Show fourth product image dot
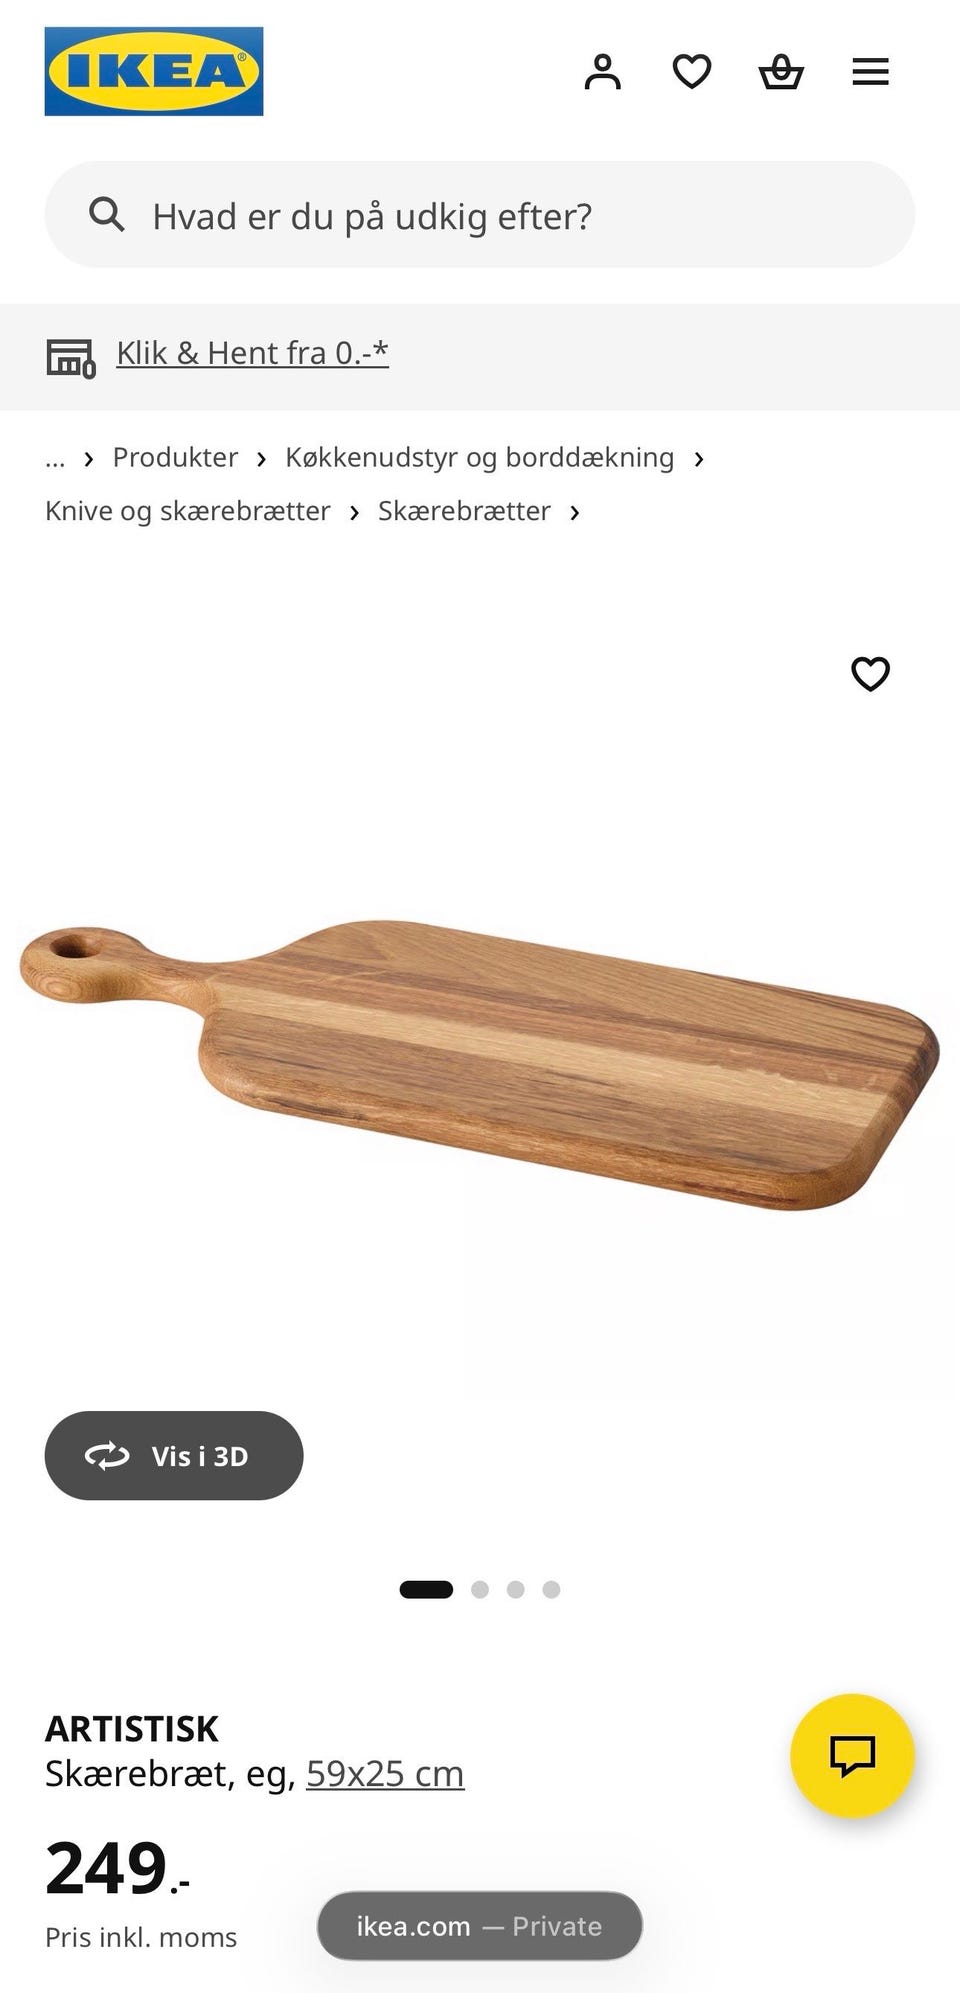 551,1589
